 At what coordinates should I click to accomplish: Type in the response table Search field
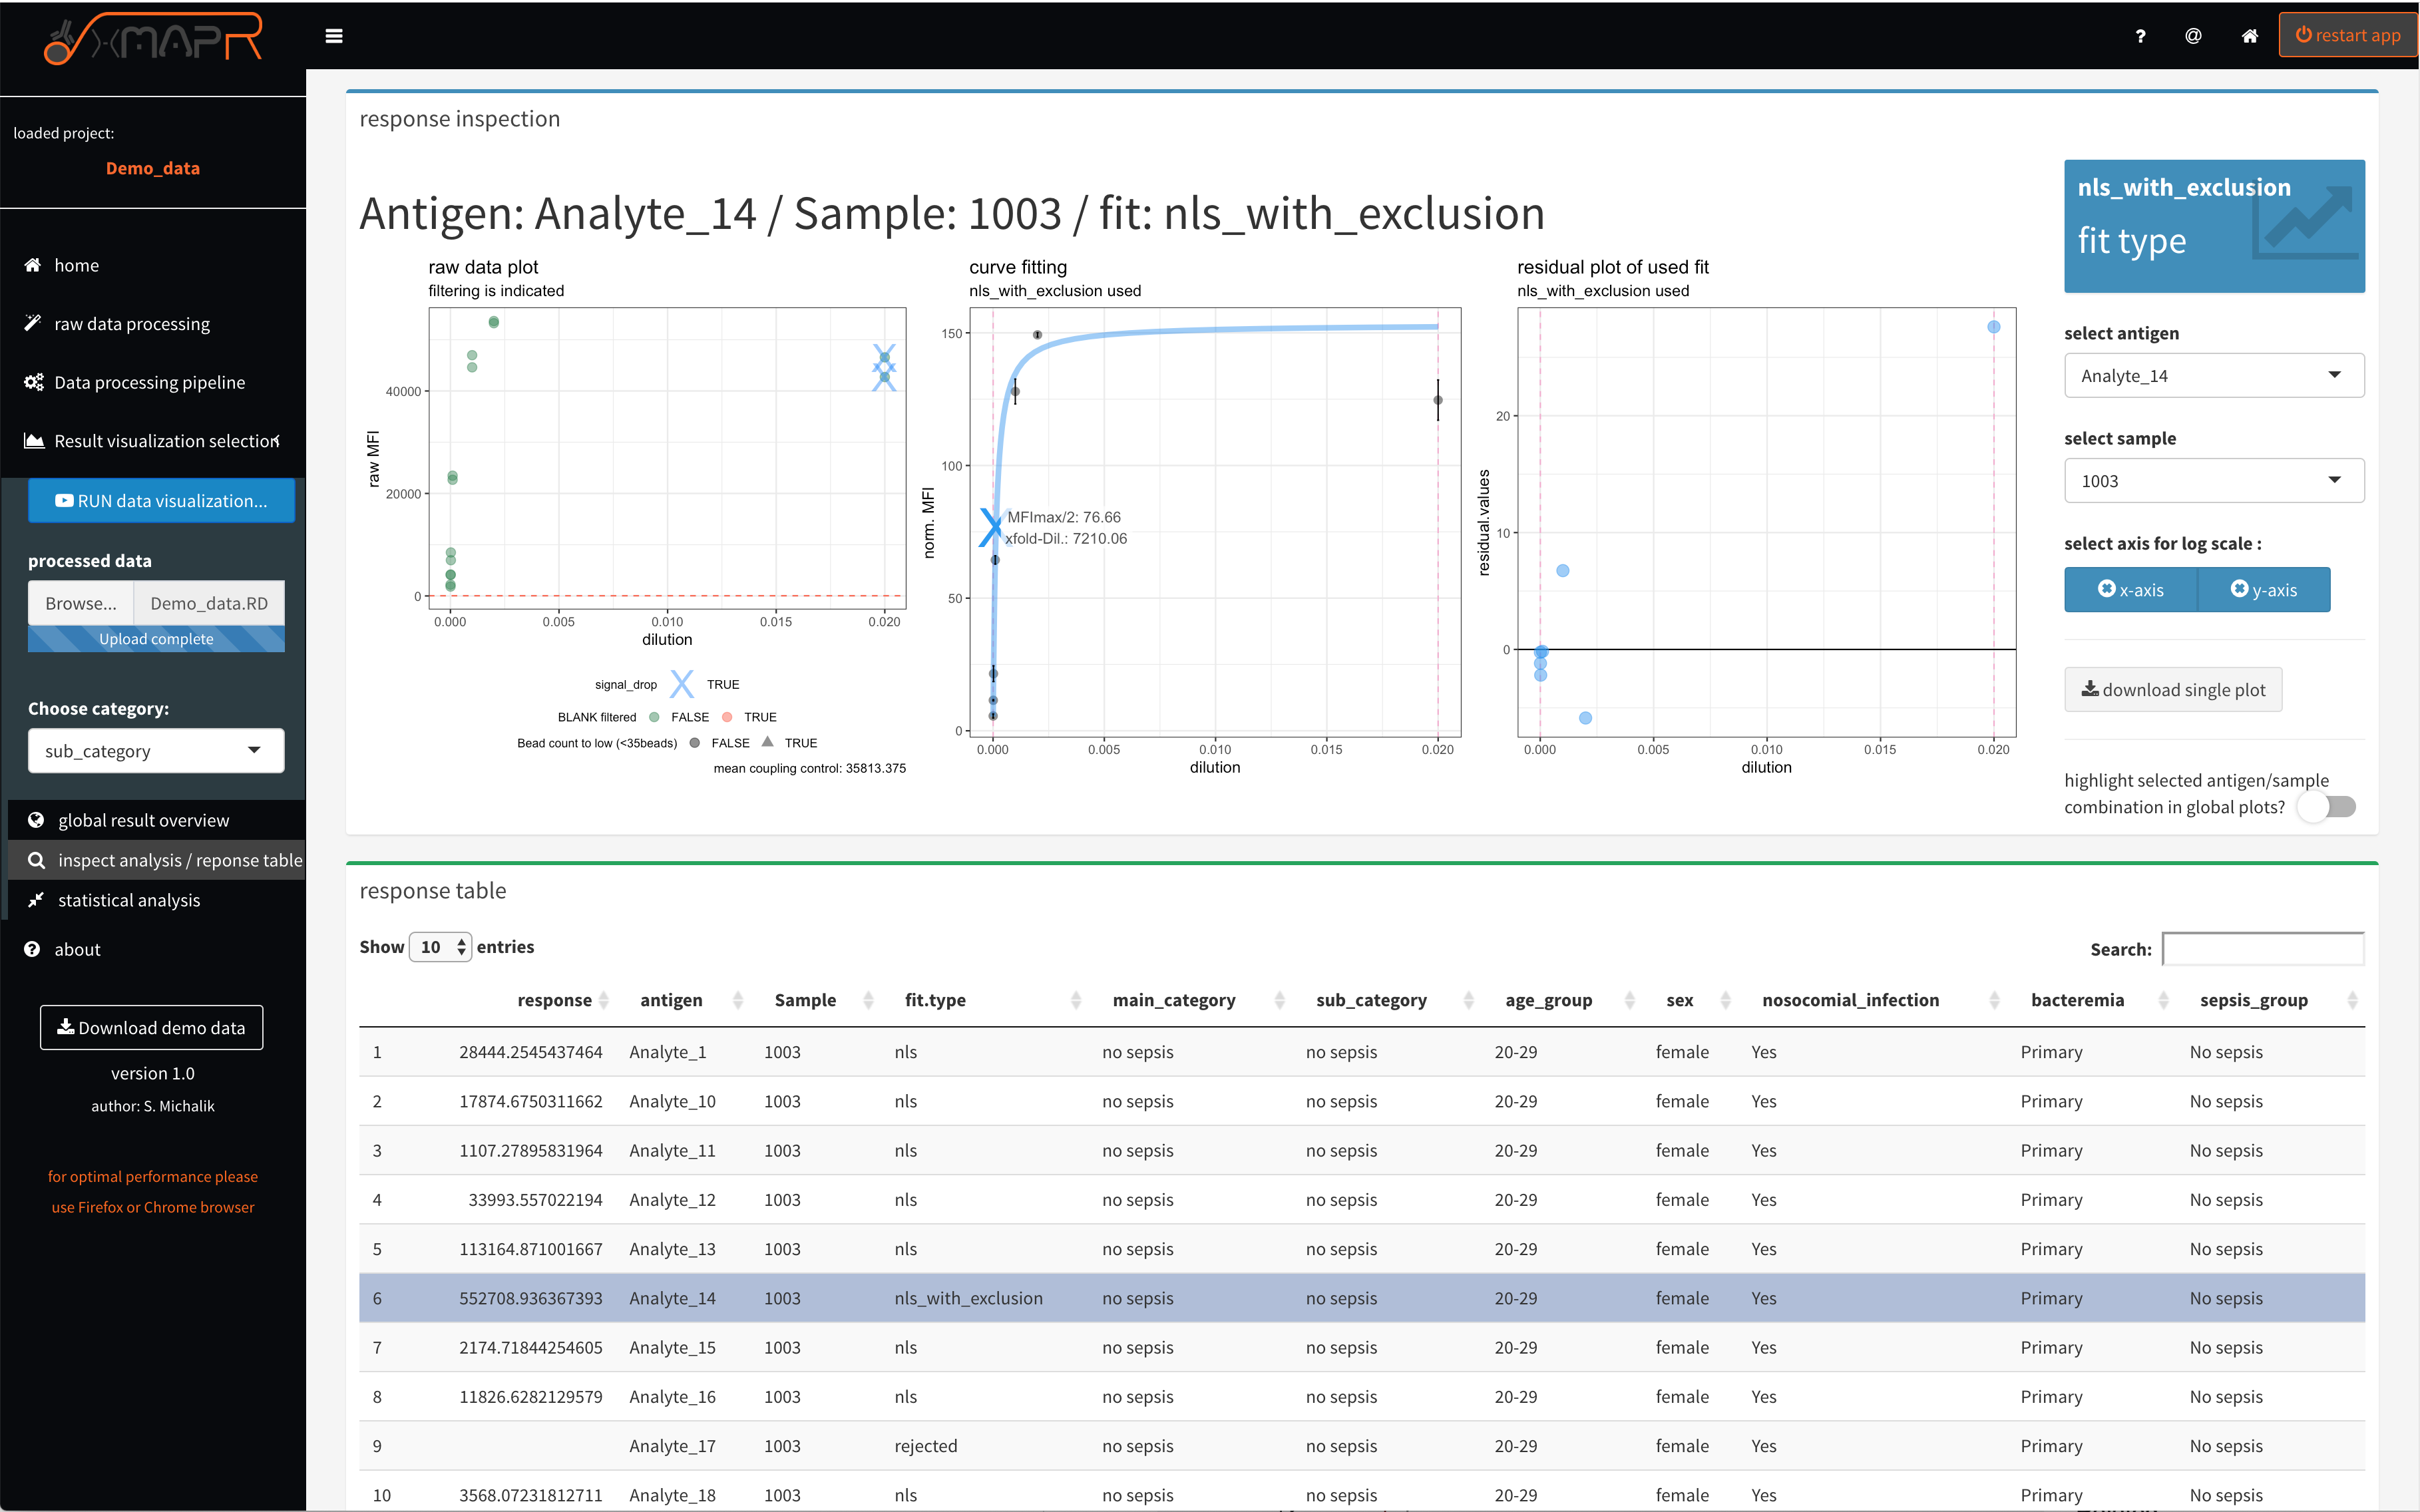pos(2264,948)
